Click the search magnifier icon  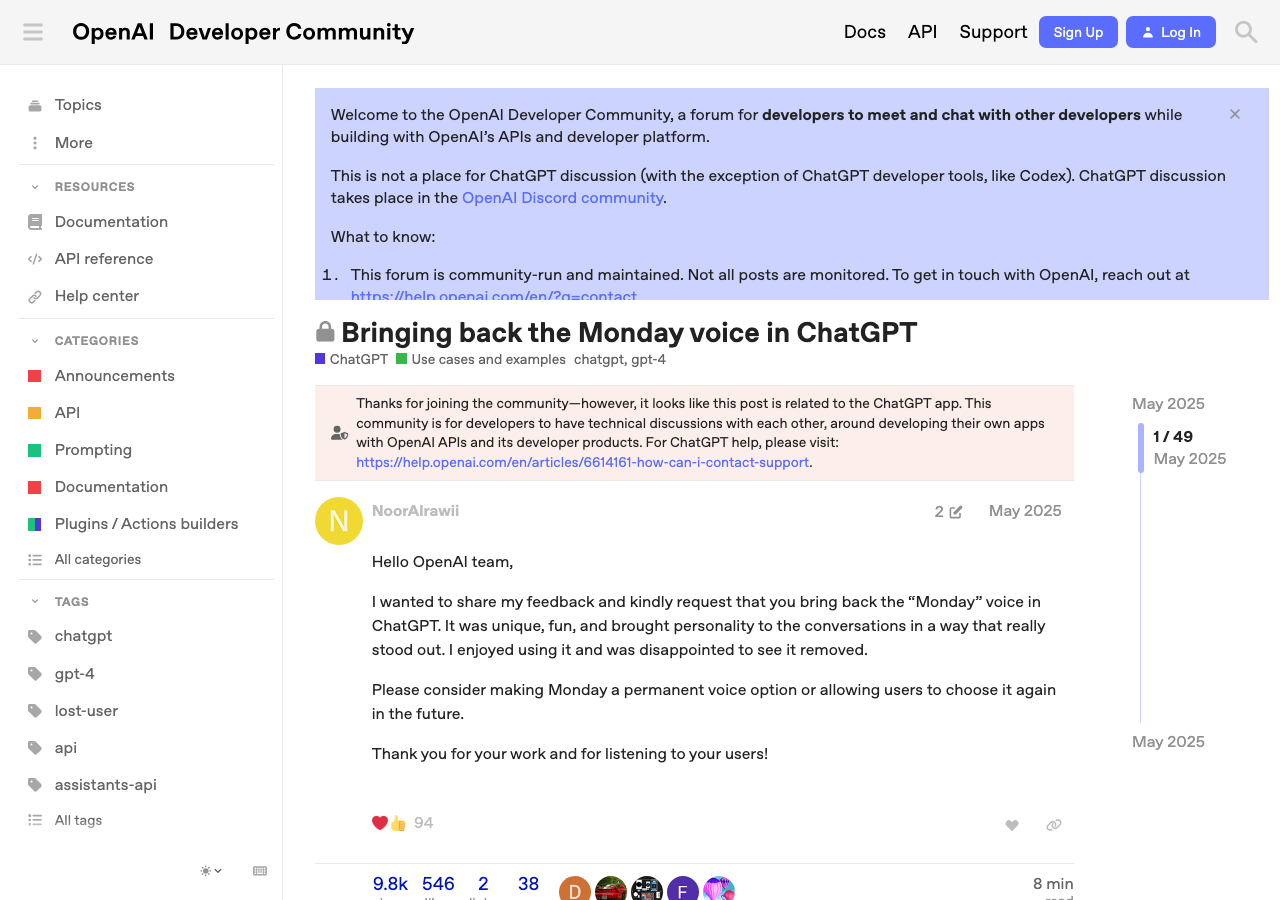click(x=1245, y=32)
